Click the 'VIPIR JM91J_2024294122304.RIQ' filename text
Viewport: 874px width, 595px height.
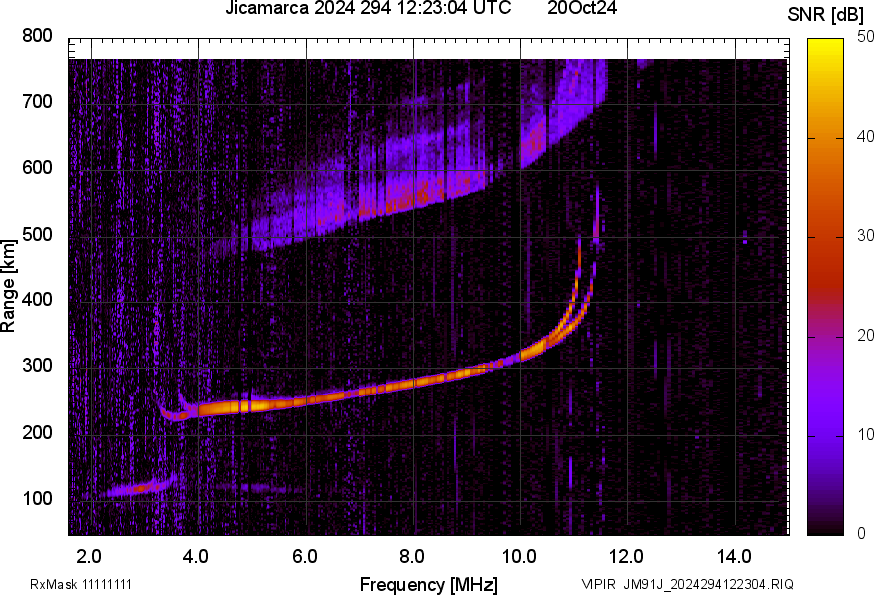[687, 584]
